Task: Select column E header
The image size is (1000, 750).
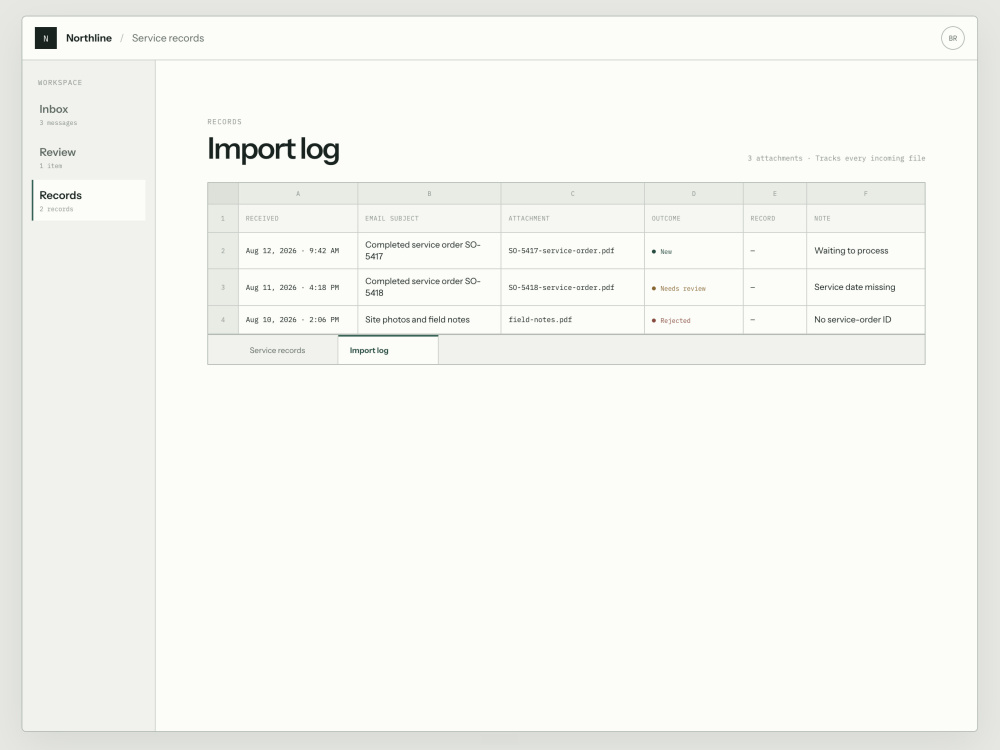Action: click(x=775, y=194)
